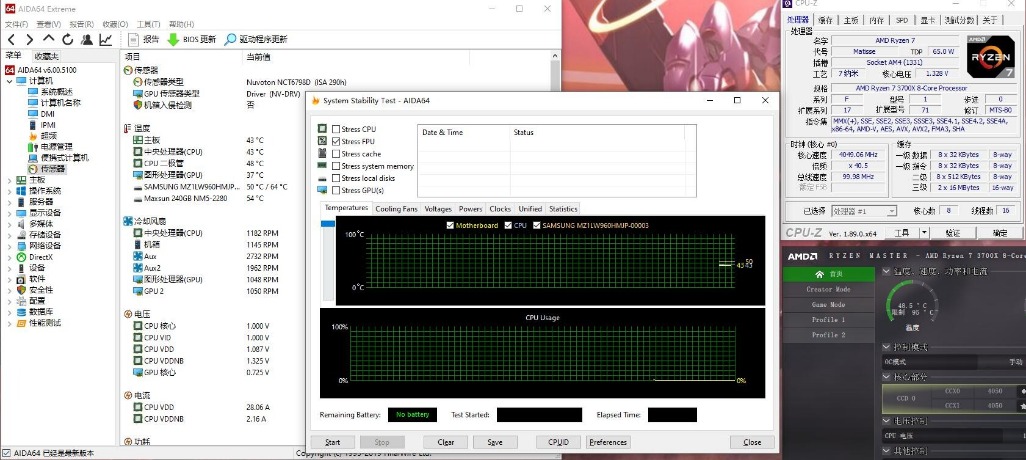Image resolution: width=1026 pixels, height=460 pixels.
Task: Uncheck the Stress FPU checkbox
Action: click(x=336, y=141)
